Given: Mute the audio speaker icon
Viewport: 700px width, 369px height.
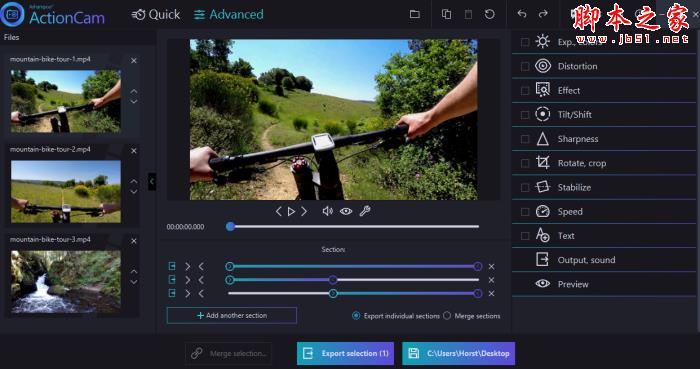Looking at the screenshot, I should click(x=328, y=211).
